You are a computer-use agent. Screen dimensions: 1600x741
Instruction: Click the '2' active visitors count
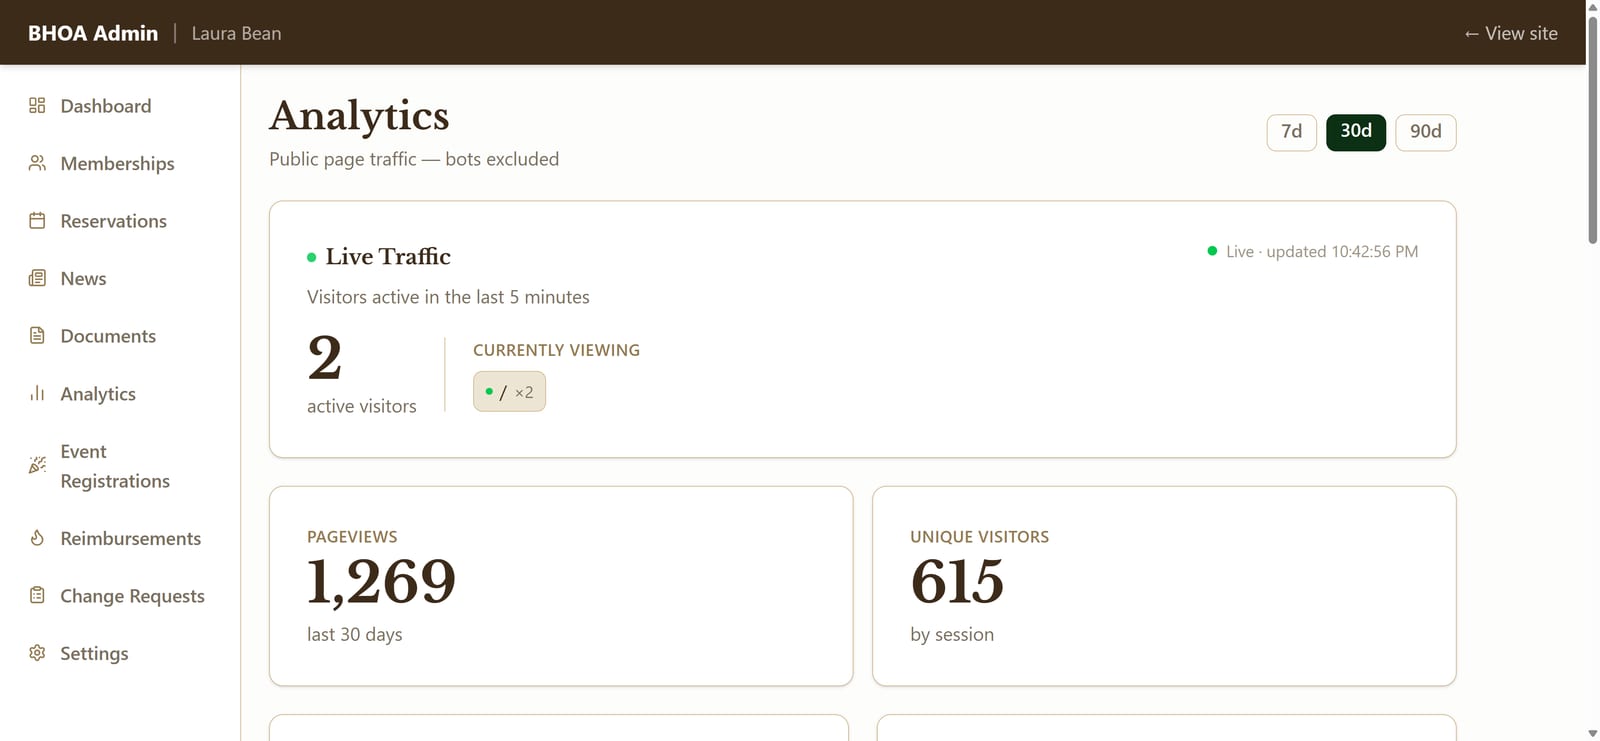(324, 358)
